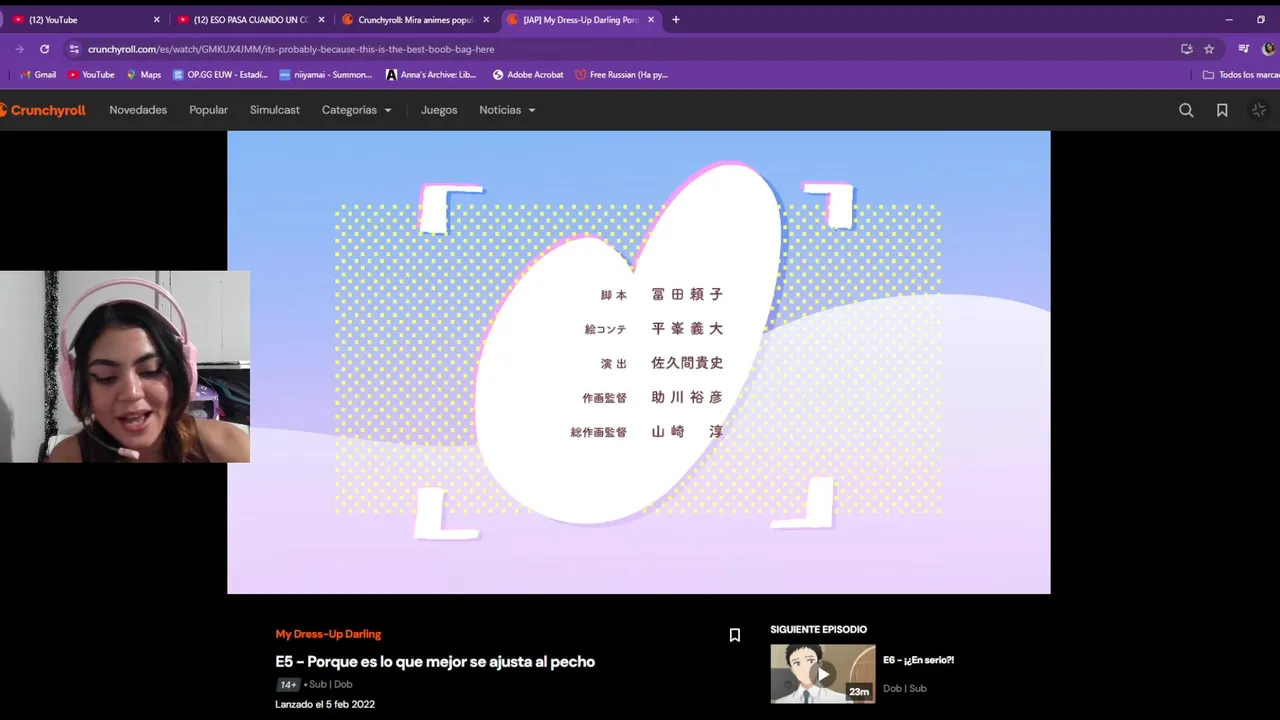Open Chrome profile avatar
1280x720 pixels.
pos(1269,49)
